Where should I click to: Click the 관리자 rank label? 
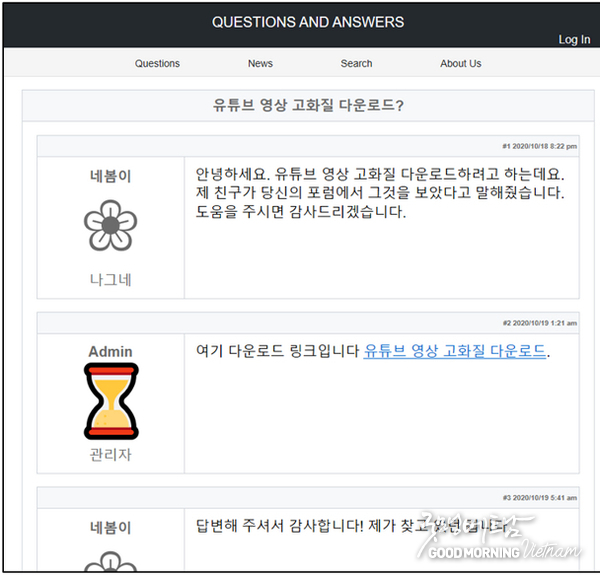click(x=111, y=455)
